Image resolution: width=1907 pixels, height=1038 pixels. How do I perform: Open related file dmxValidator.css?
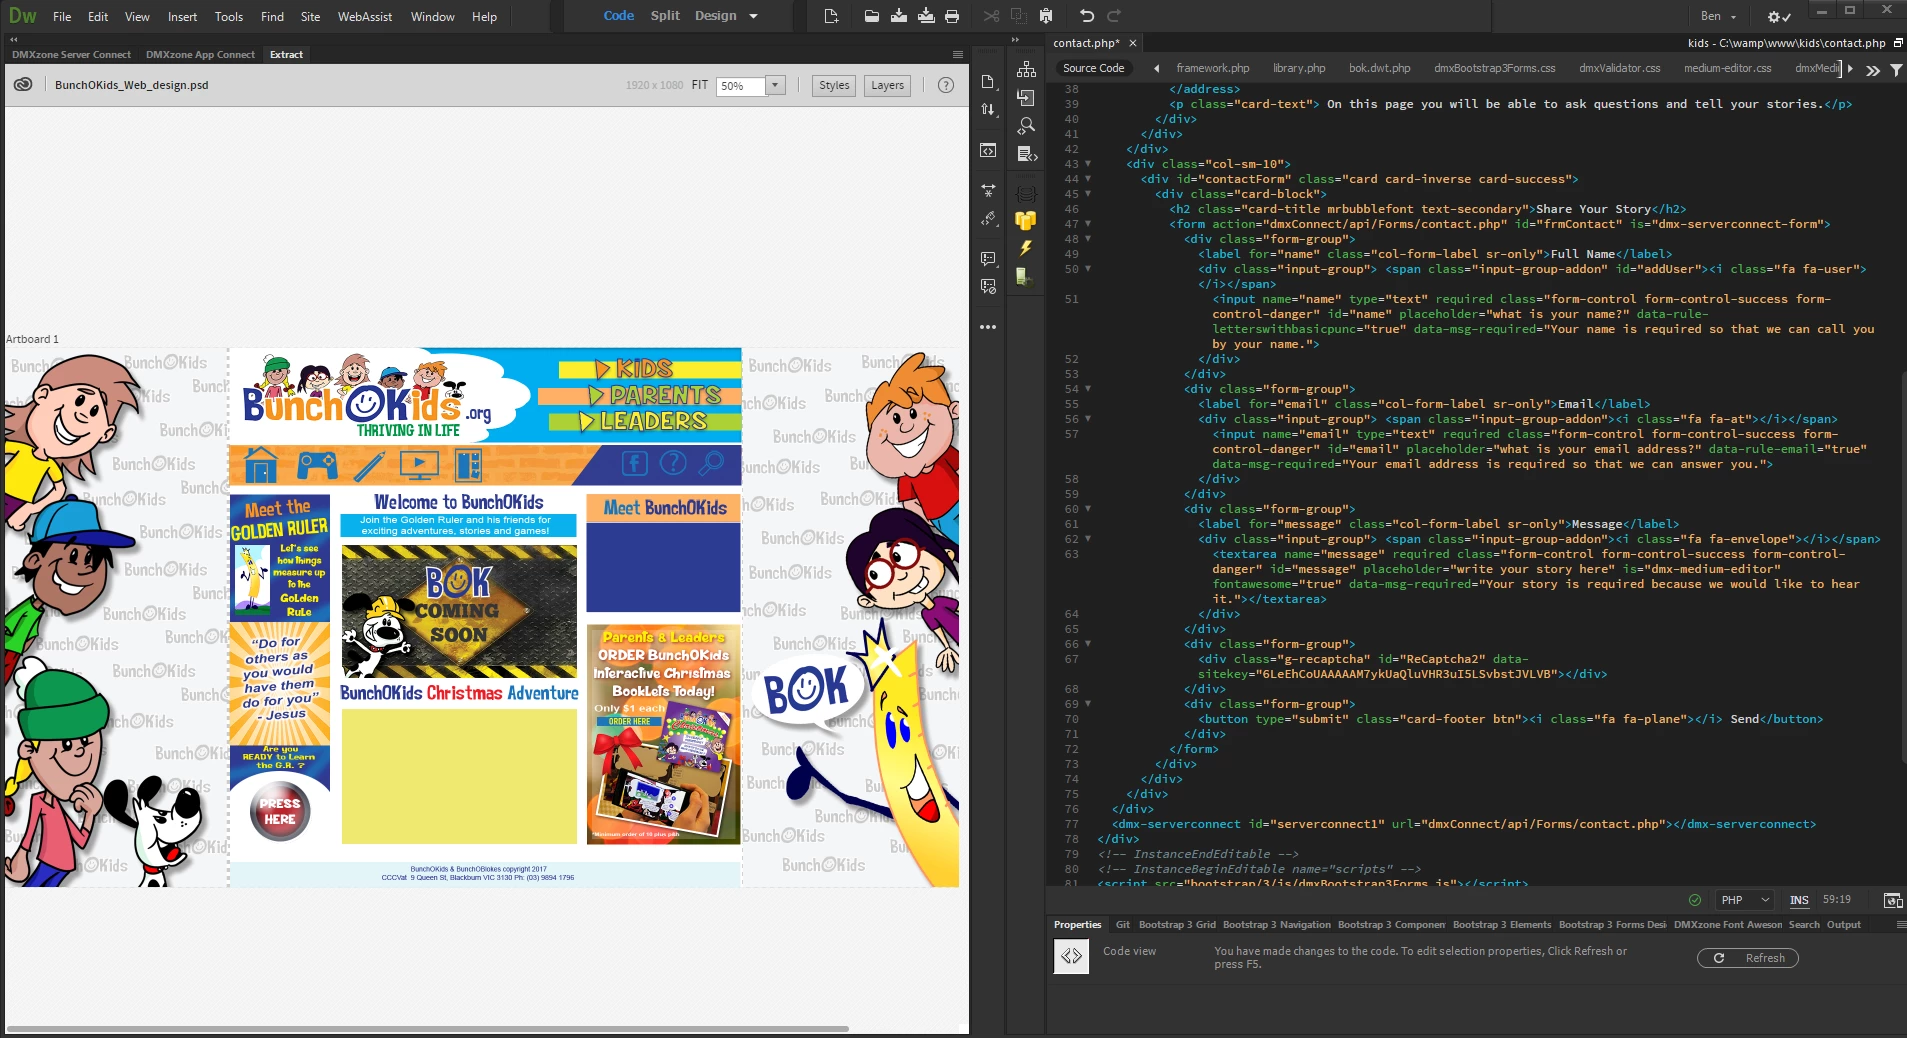pyautogui.click(x=1619, y=68)
